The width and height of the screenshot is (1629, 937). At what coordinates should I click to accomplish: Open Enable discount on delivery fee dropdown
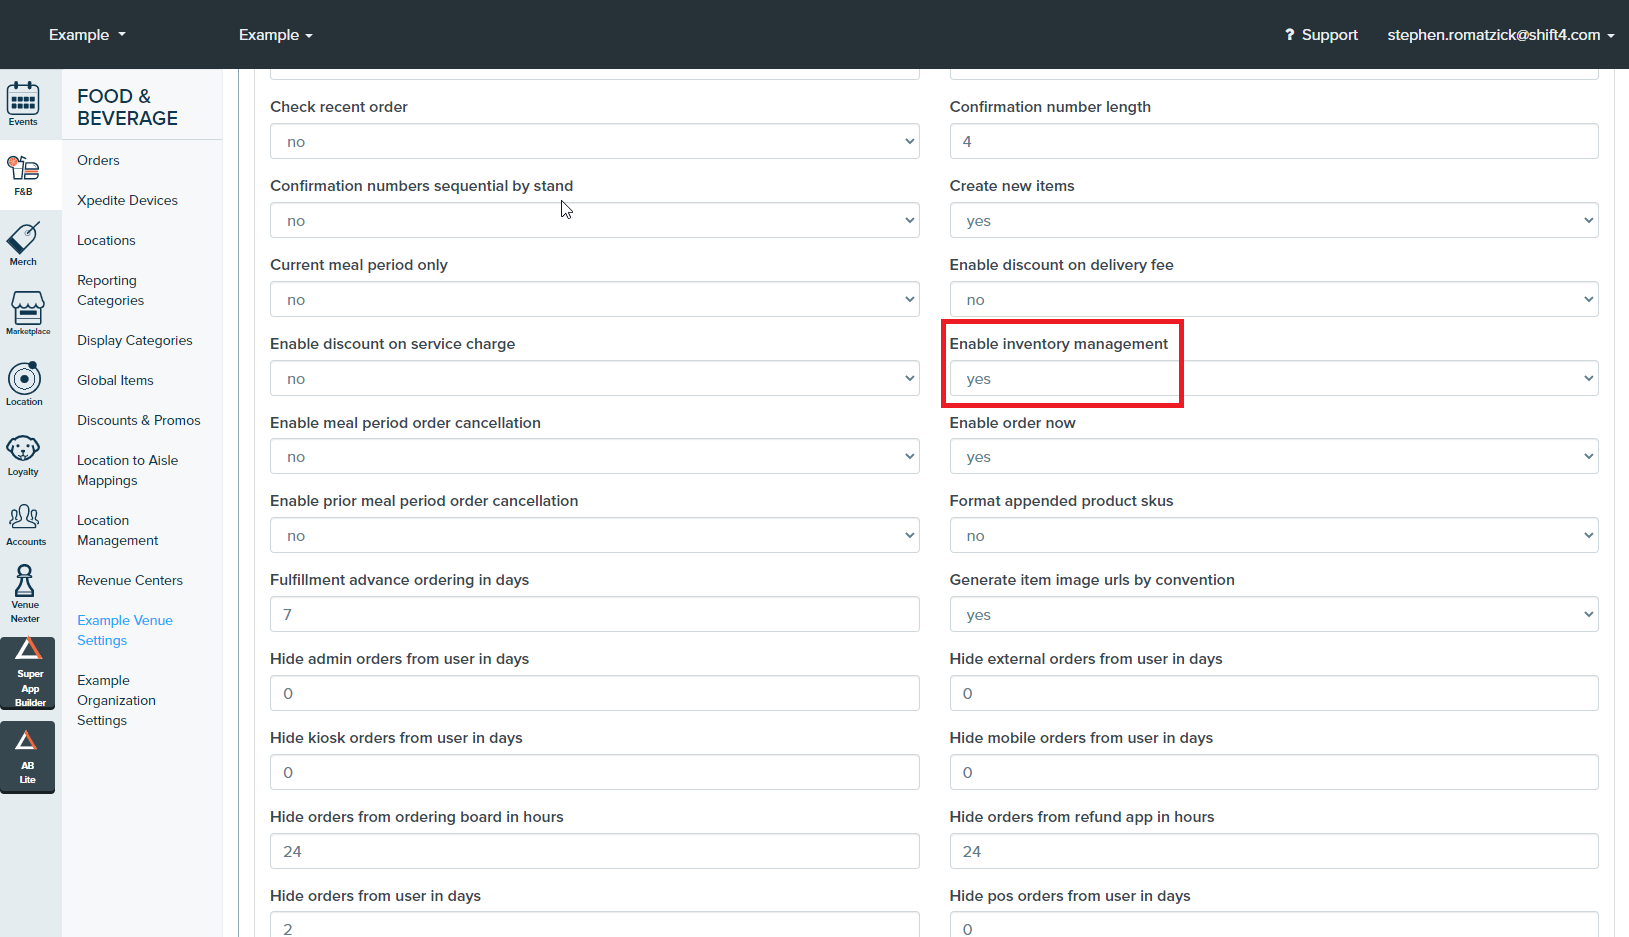(x=1274, y=299)
